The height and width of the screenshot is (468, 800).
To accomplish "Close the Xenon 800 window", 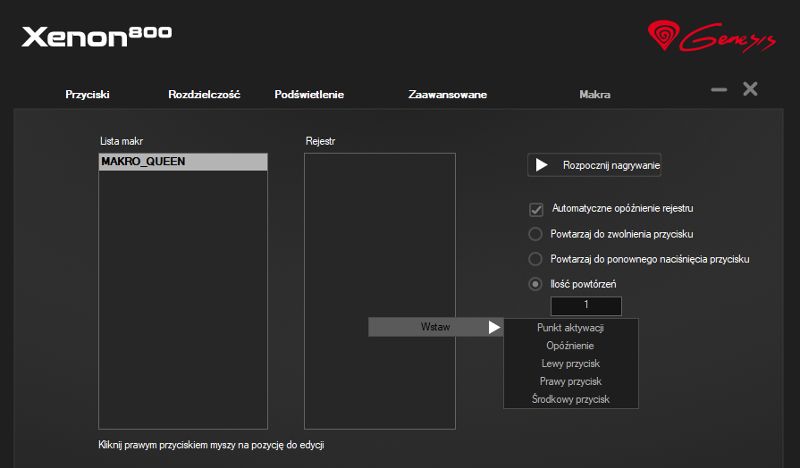I will (x=750, y=89).
